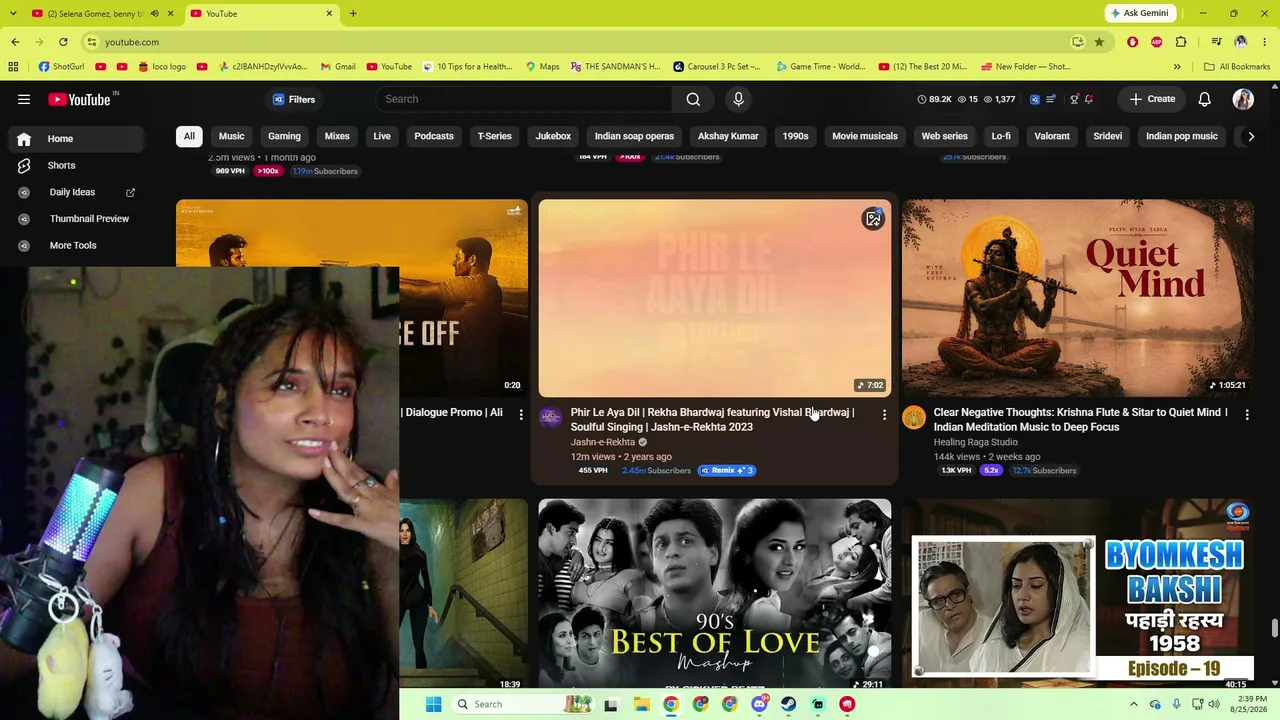Select the Mixes filter chip
Viewport: 1280px width, 720px height.
[x=337, y=136]
